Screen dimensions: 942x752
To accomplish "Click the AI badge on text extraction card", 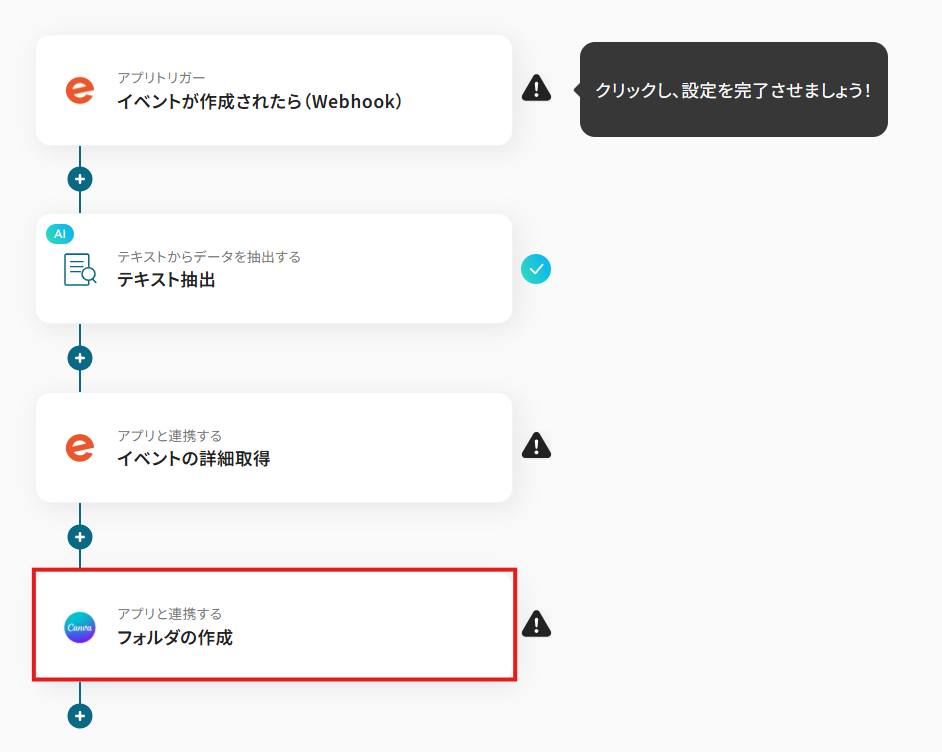I will [x=60, y=233].
